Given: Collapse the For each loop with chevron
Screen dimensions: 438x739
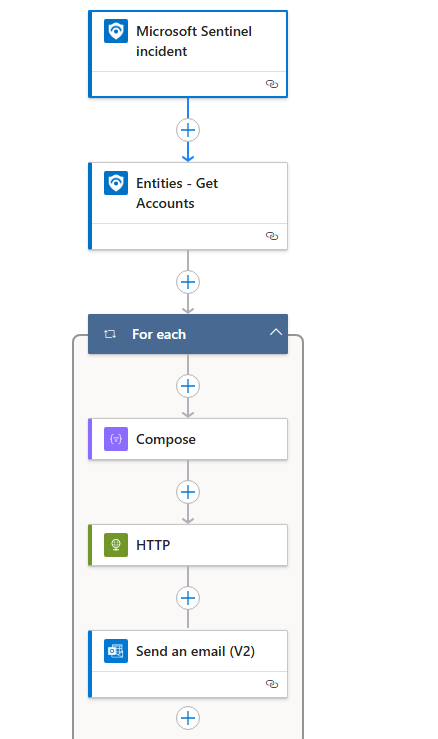Looking at the screenshot, I should pos(276,332).
